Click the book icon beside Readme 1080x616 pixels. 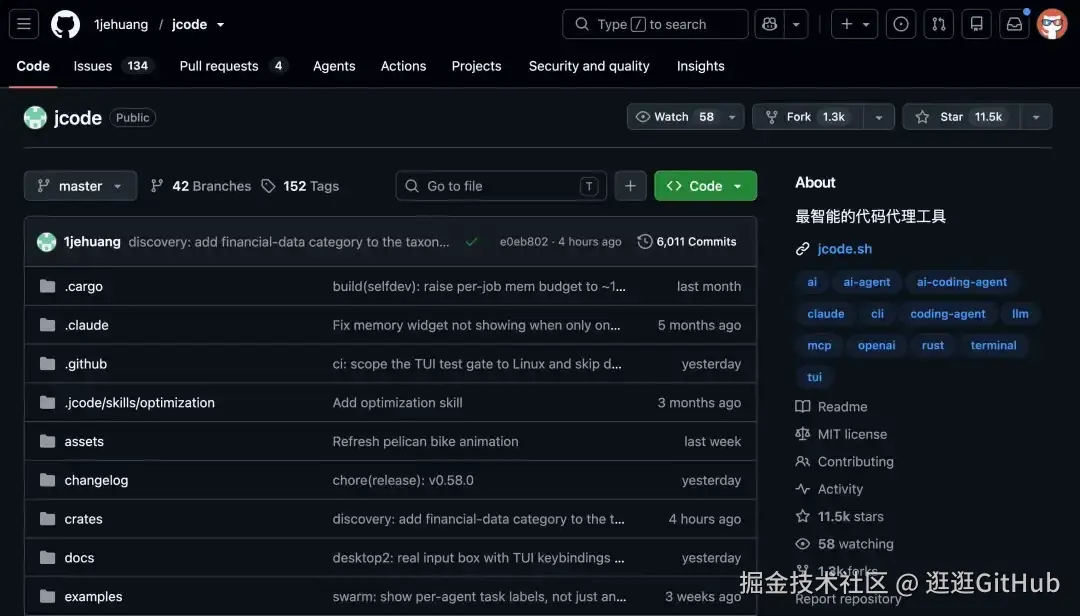802,407
